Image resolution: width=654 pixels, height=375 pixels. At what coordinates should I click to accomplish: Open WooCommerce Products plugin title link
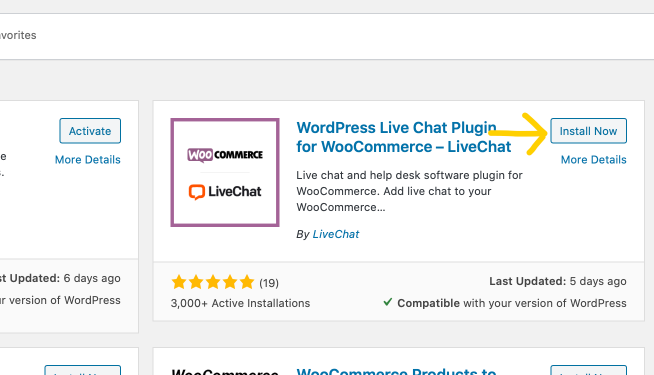point(396,371)
